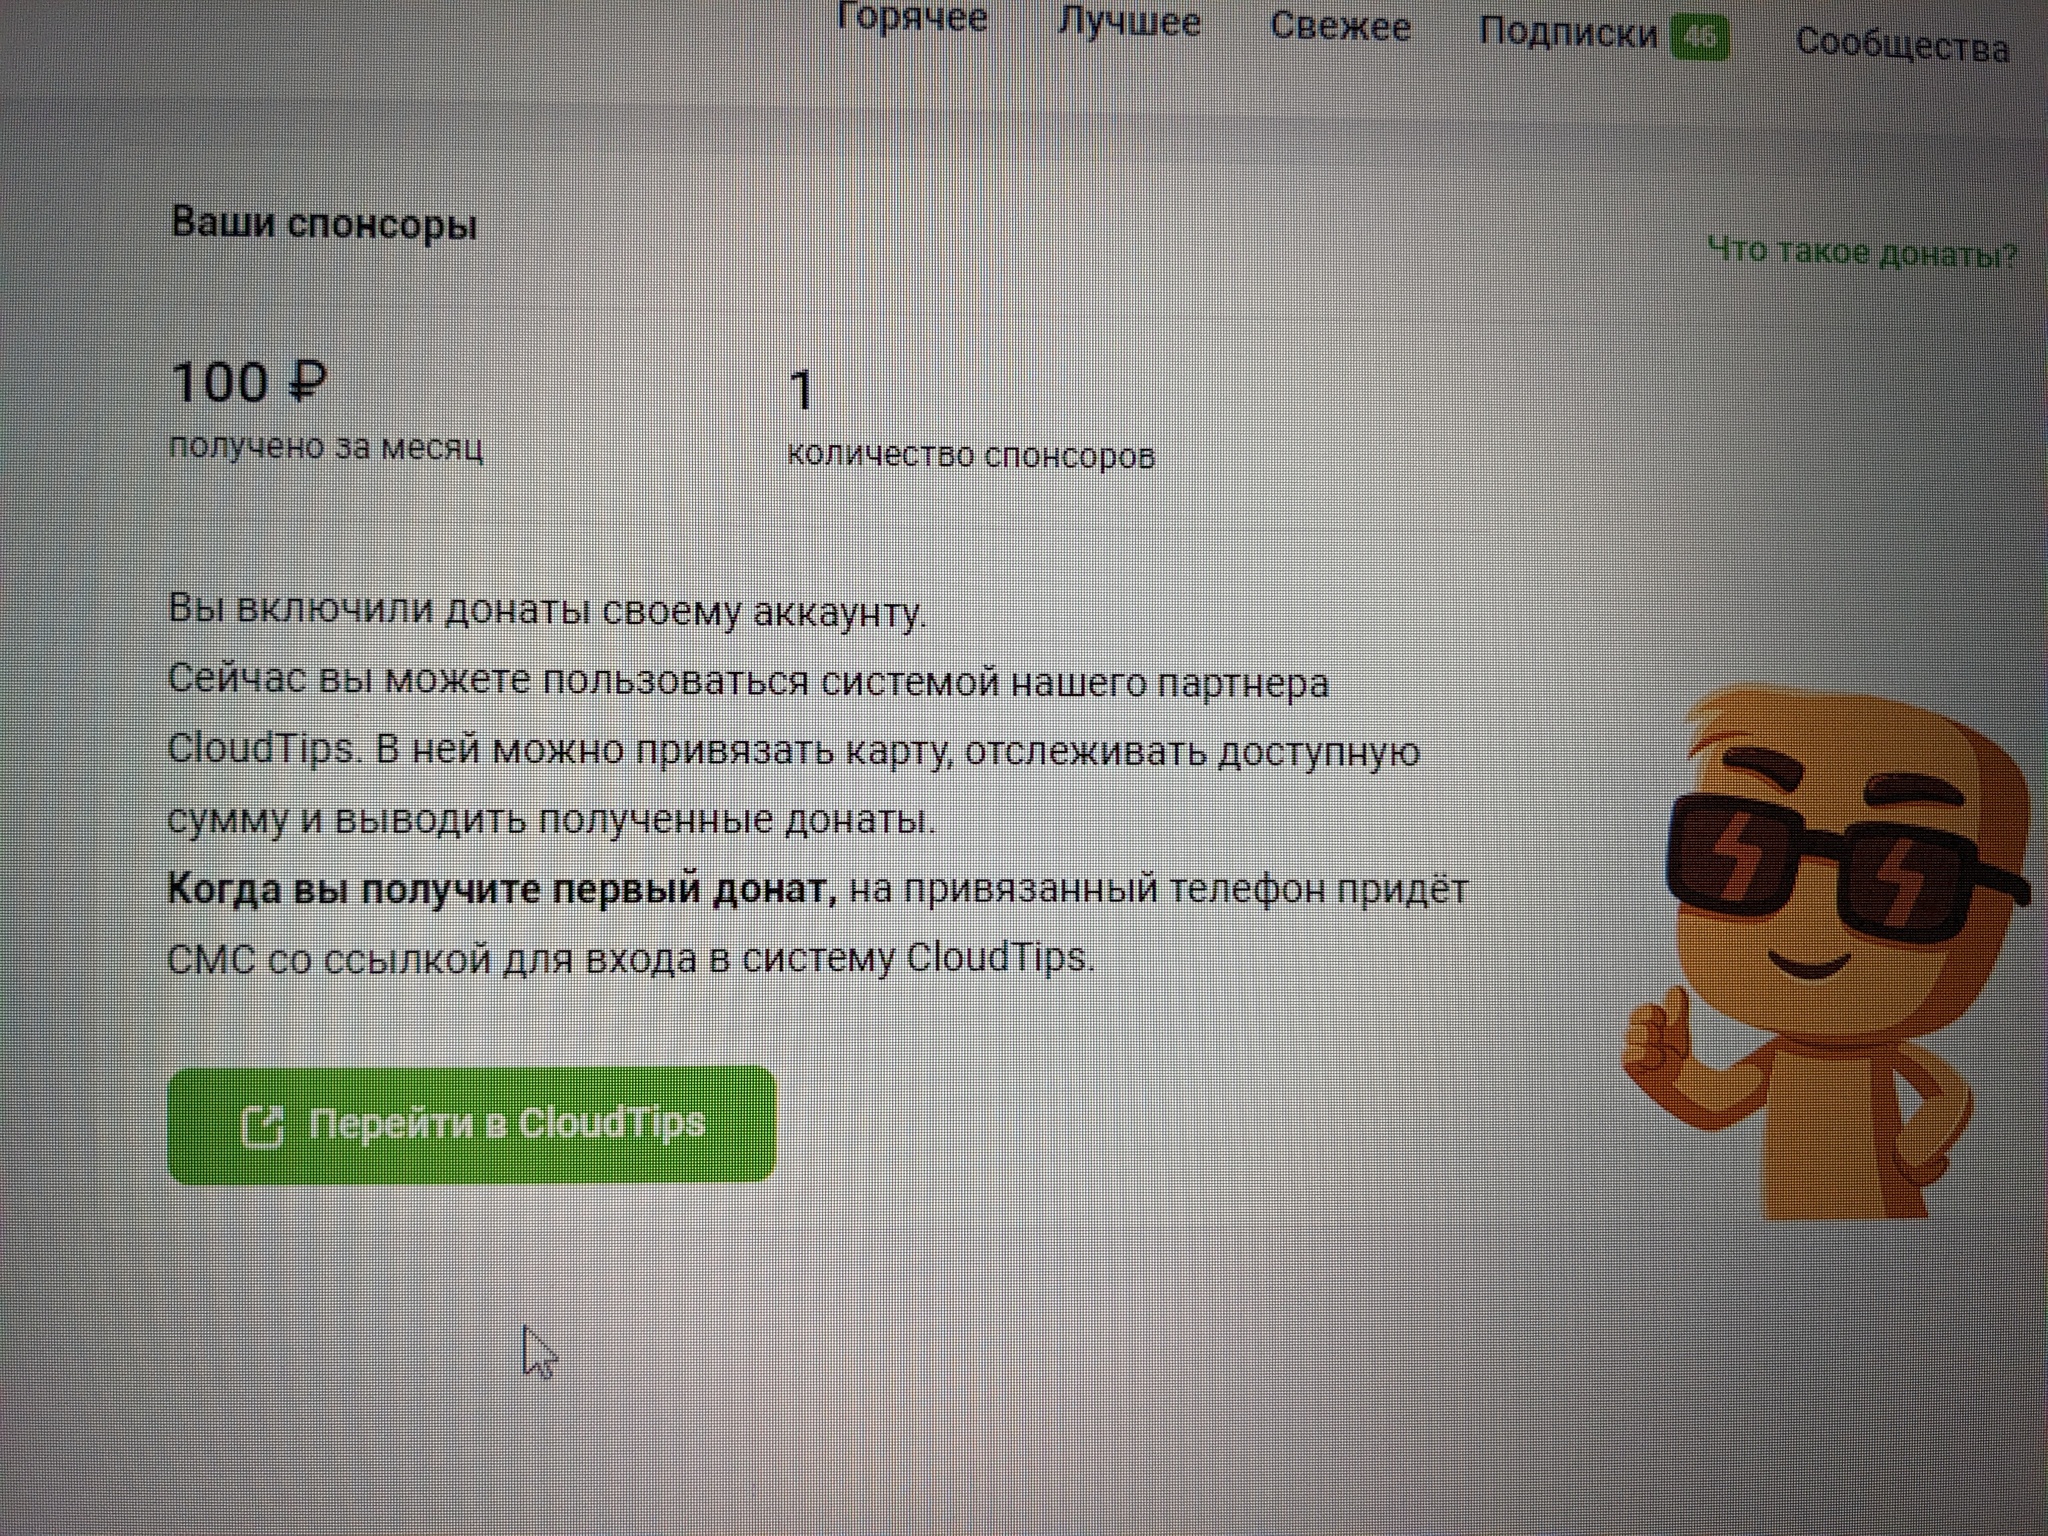Click the mascot's smiling mouth

tap(1810, 966)
